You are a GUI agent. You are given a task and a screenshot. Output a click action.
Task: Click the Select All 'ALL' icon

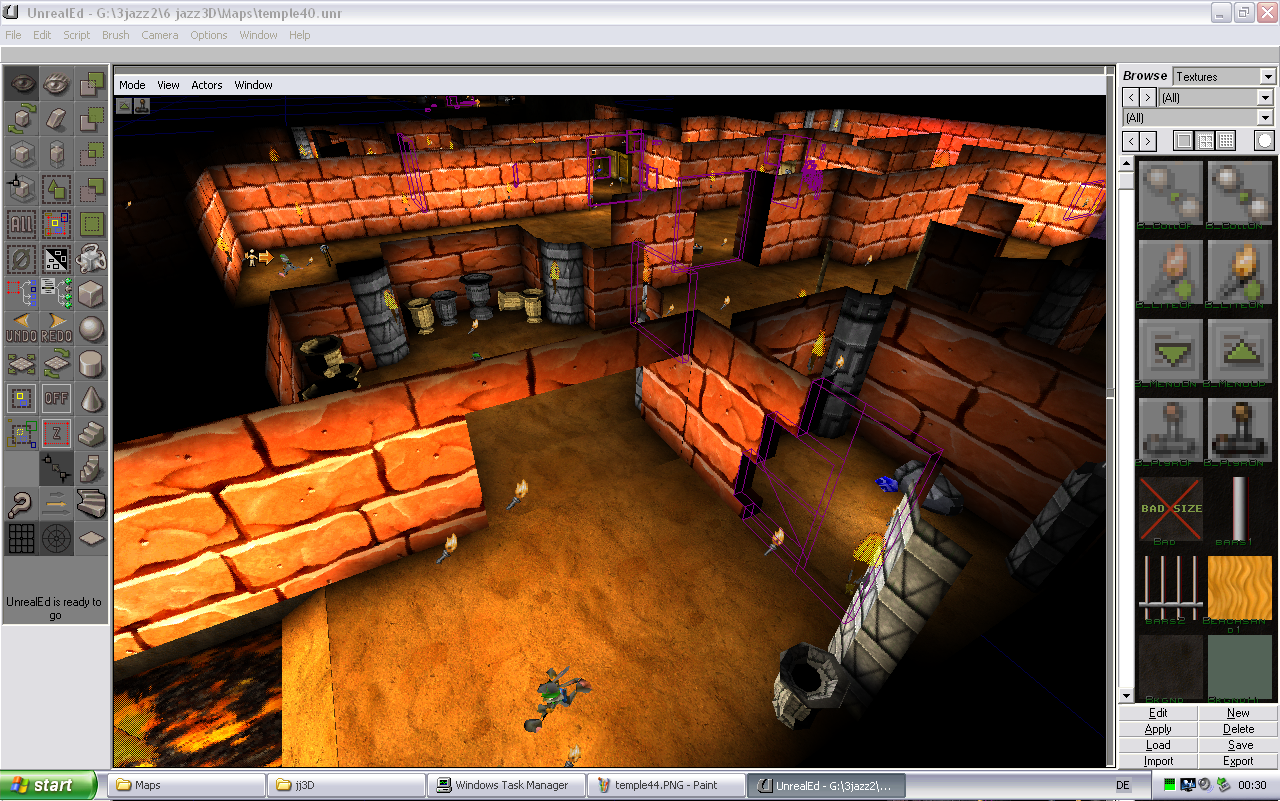click(21, 224)
